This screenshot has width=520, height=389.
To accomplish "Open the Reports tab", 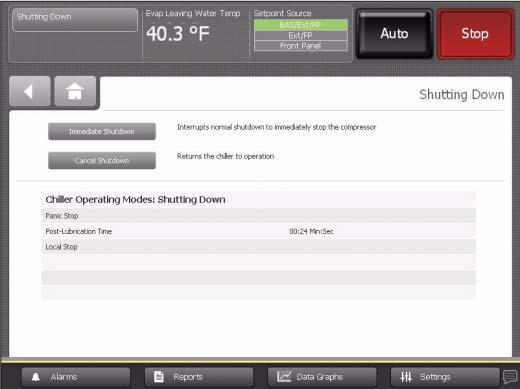I will click(199, 377).
